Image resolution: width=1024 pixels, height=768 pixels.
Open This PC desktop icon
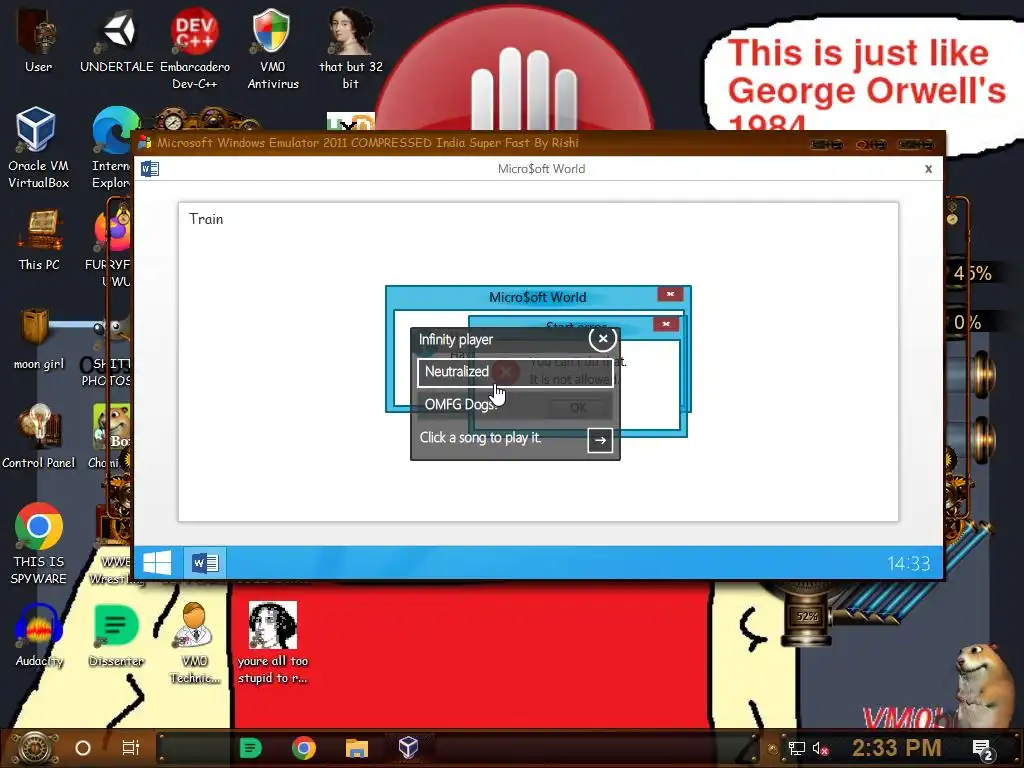pos(39,240)
